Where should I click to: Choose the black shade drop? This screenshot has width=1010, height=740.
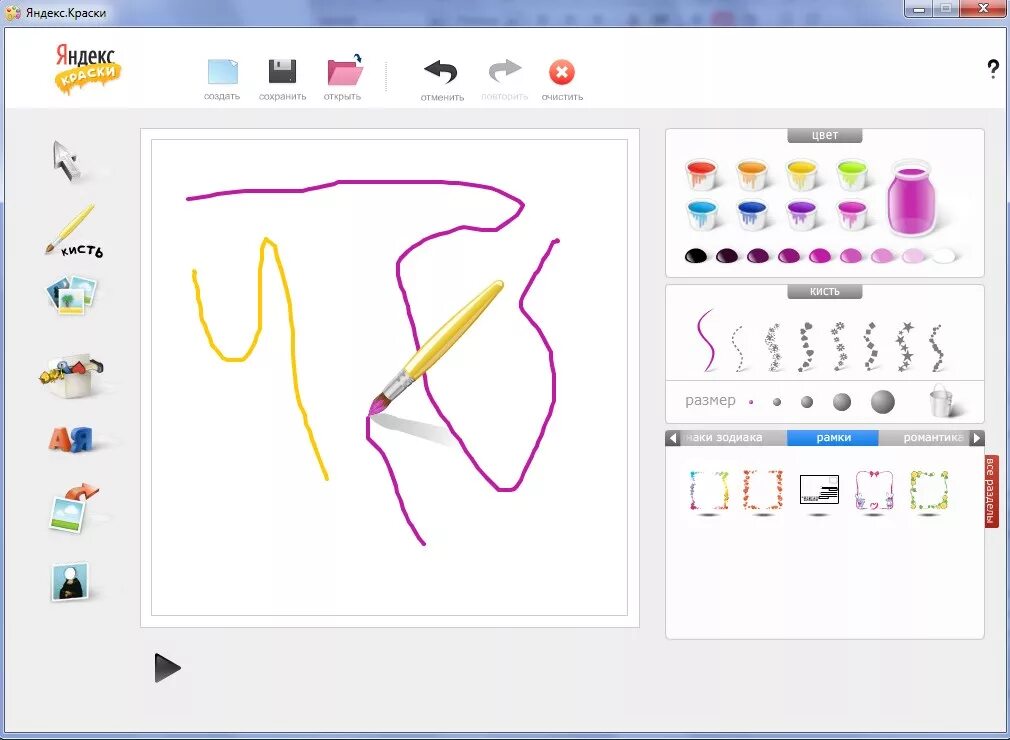click(696, 256)
